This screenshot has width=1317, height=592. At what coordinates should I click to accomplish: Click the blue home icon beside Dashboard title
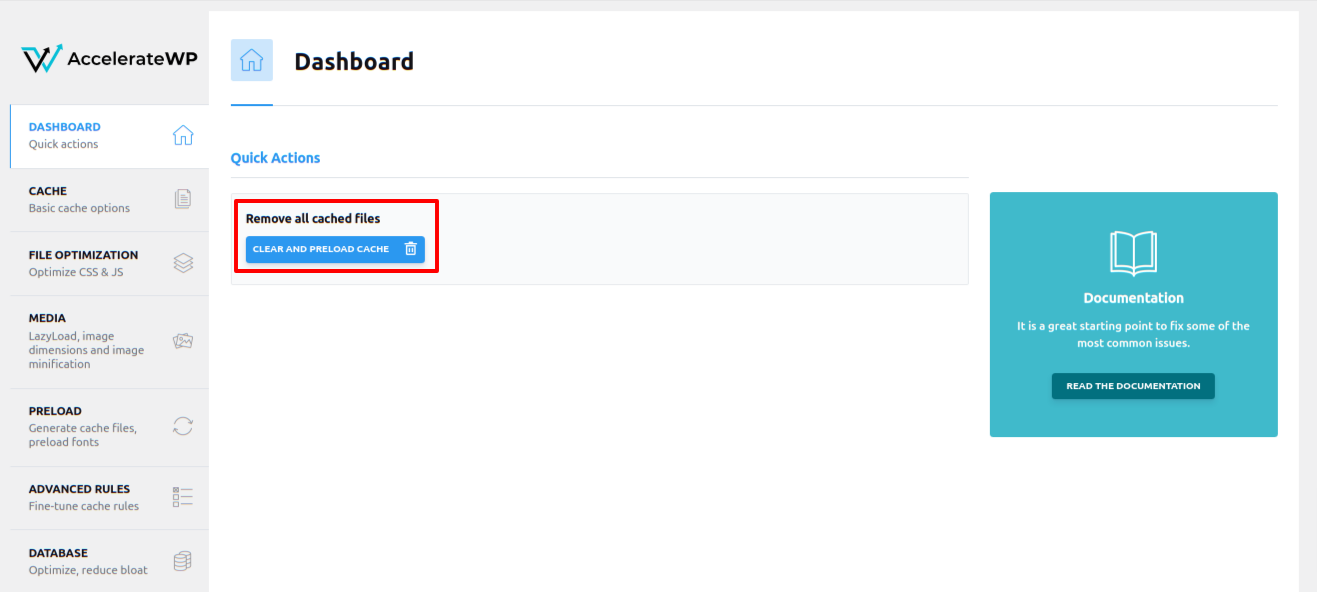(252, 60)
